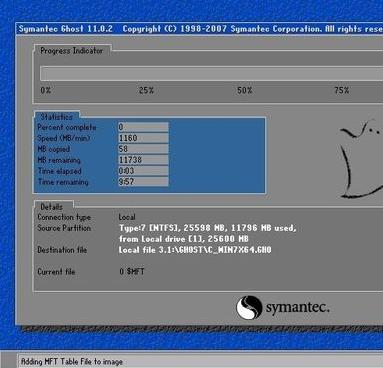Click the status bar message about MFT Table

pyautogui.click(x=72, y=361)
